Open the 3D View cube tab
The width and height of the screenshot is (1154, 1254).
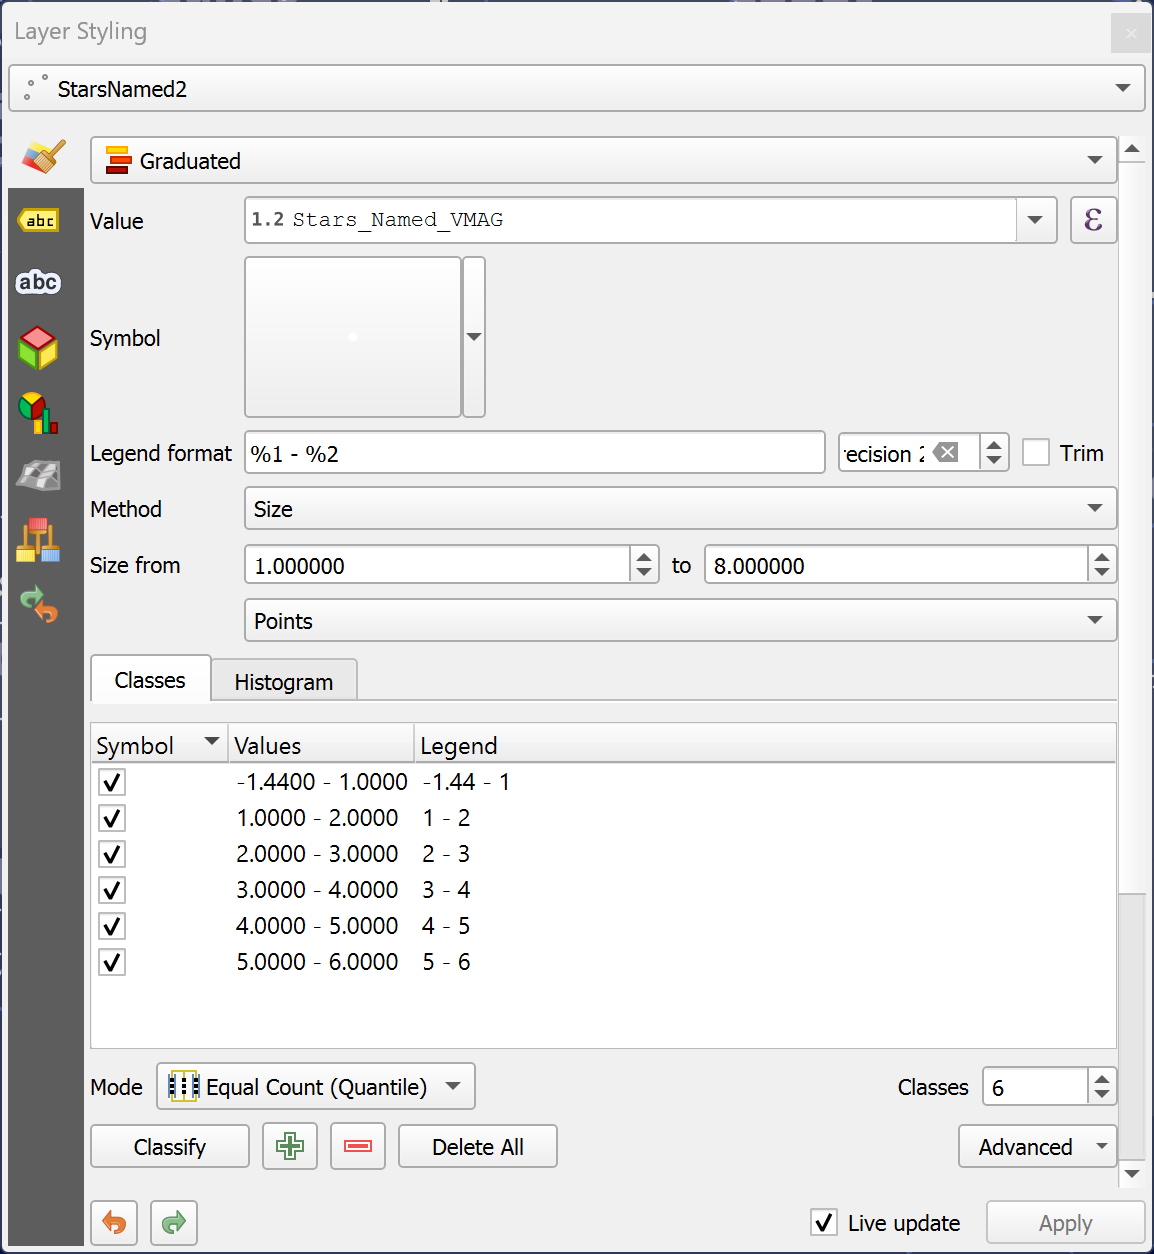(38, 348)
